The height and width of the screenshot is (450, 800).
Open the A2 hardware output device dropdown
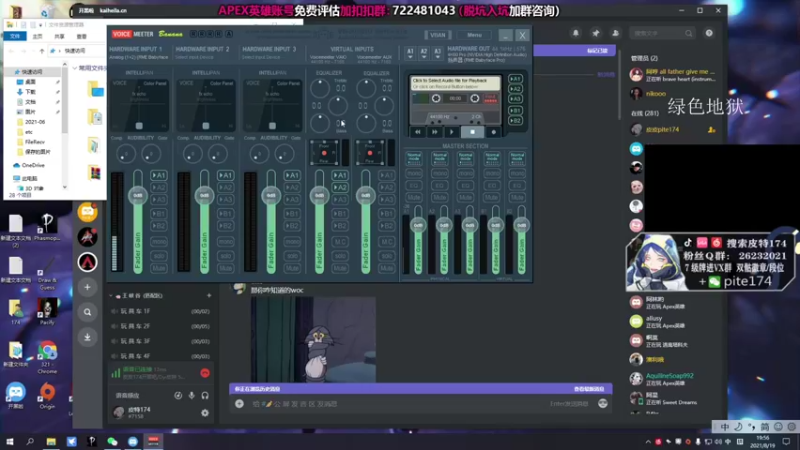point(423,54)
